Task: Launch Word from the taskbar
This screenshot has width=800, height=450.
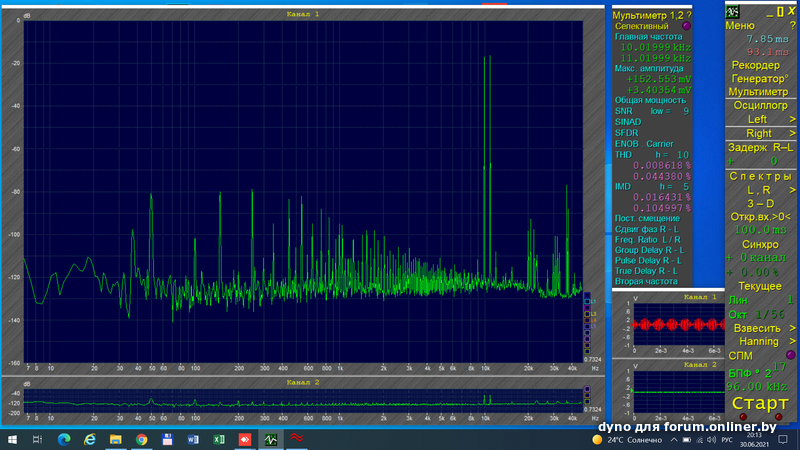Action: [193, 439]
